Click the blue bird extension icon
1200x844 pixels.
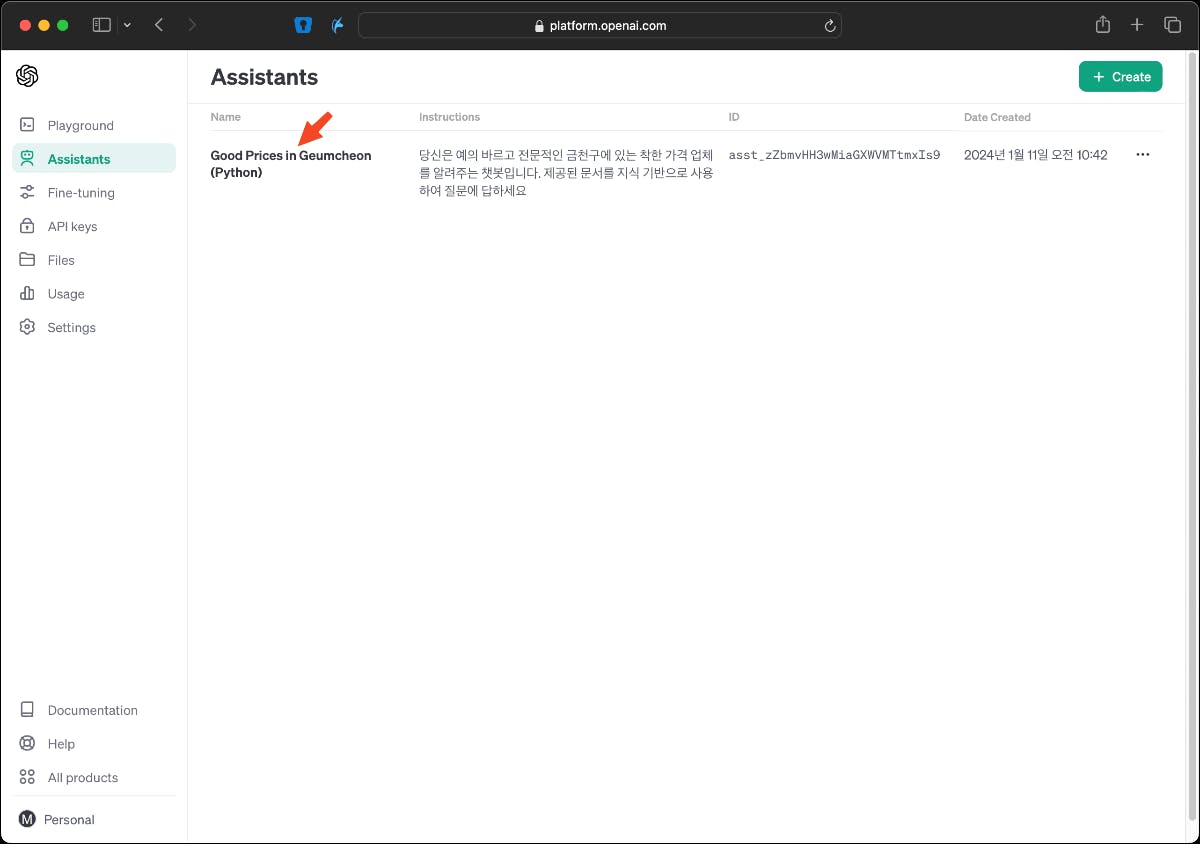[x=338, y=25]
